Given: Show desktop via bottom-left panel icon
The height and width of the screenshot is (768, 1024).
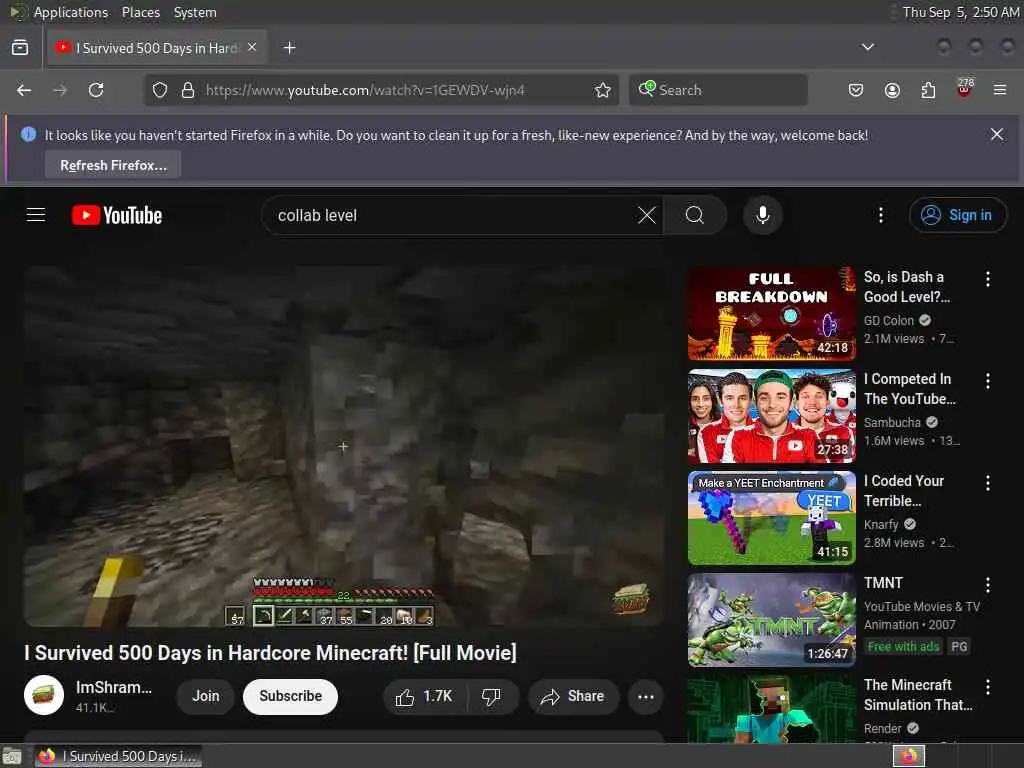Looking at the screenshot, I should click(x=11, y=757).
